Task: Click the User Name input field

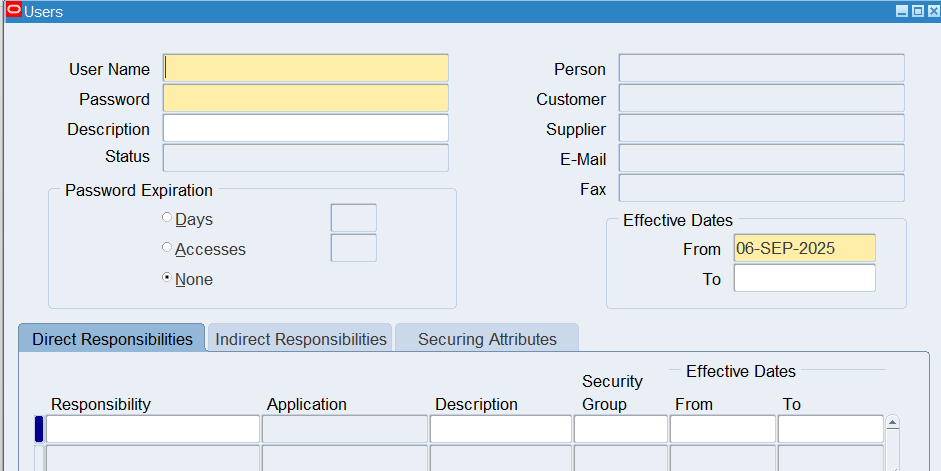Action: (305, 68)
